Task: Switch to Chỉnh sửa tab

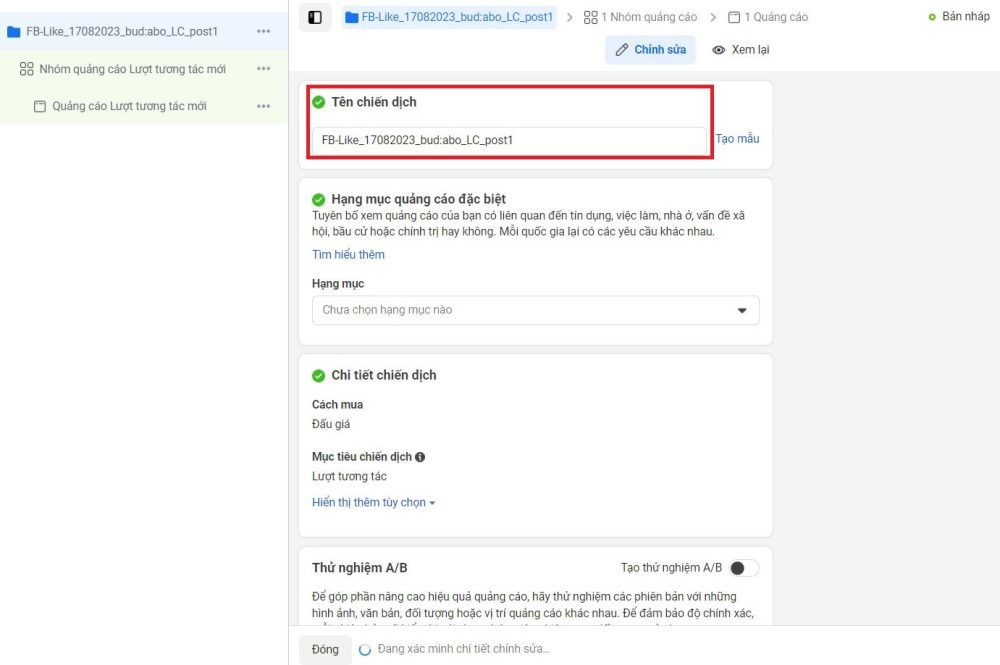Action: 651,50
